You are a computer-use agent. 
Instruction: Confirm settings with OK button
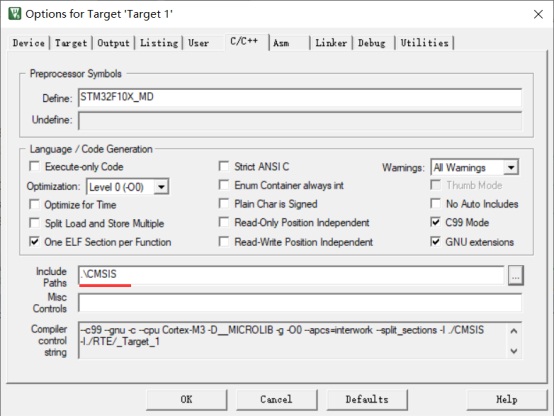click(x=187, y=400)
